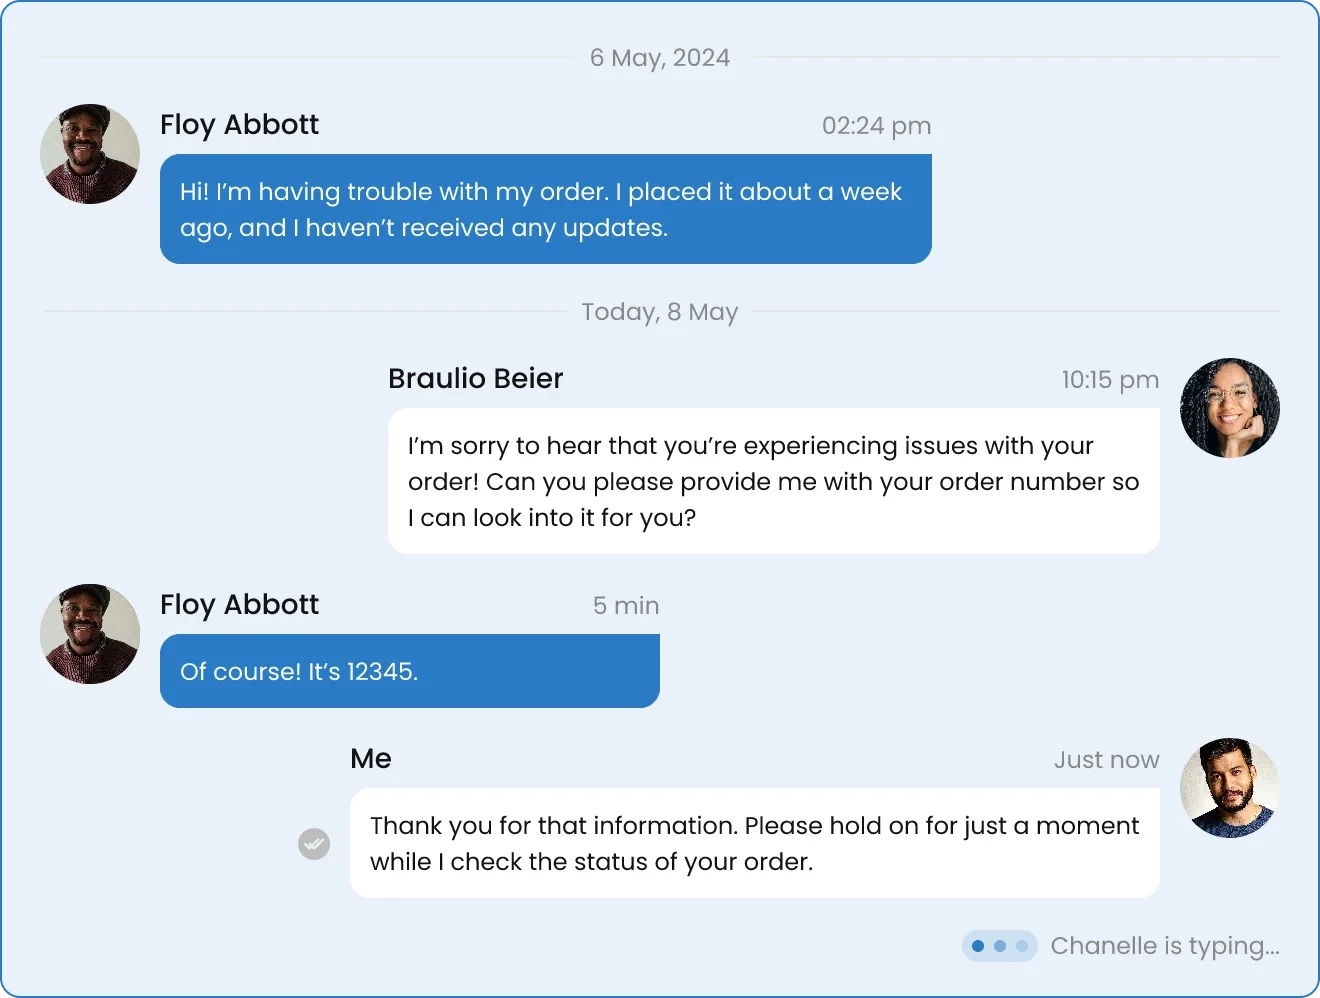Click the Floy Abbott name above the first message
The height and width of the screenshot is (998, 1320).
click(x=239, y=125)
